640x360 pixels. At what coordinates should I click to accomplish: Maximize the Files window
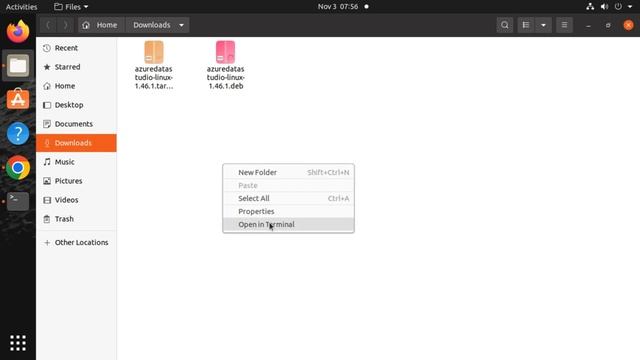coord(608,25)
